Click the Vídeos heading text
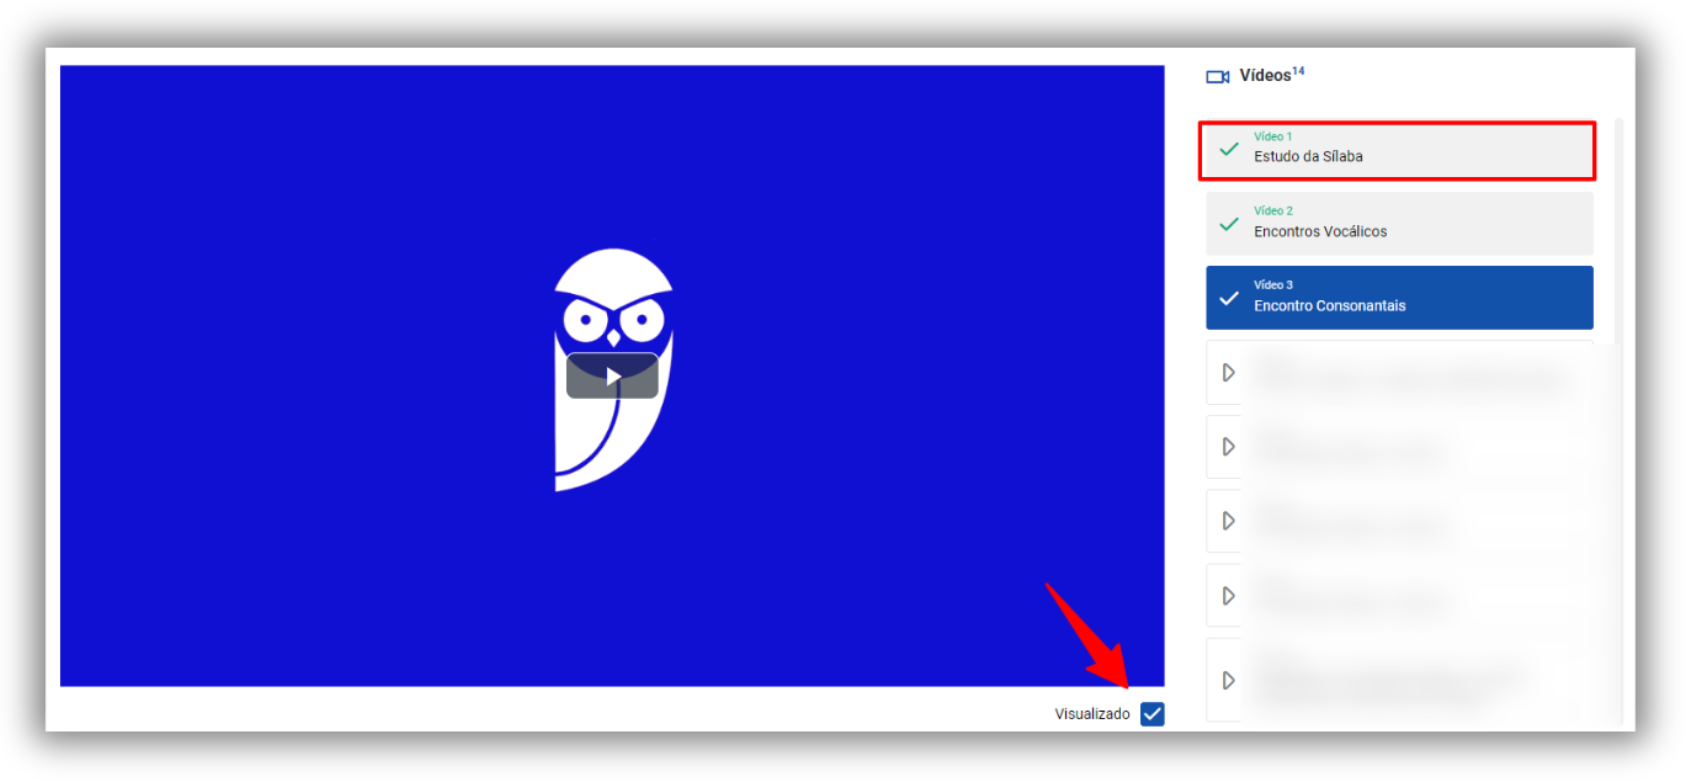The height and width of the screenshot is (781, 1691). pyautogui.click(x=1265, y=75)
